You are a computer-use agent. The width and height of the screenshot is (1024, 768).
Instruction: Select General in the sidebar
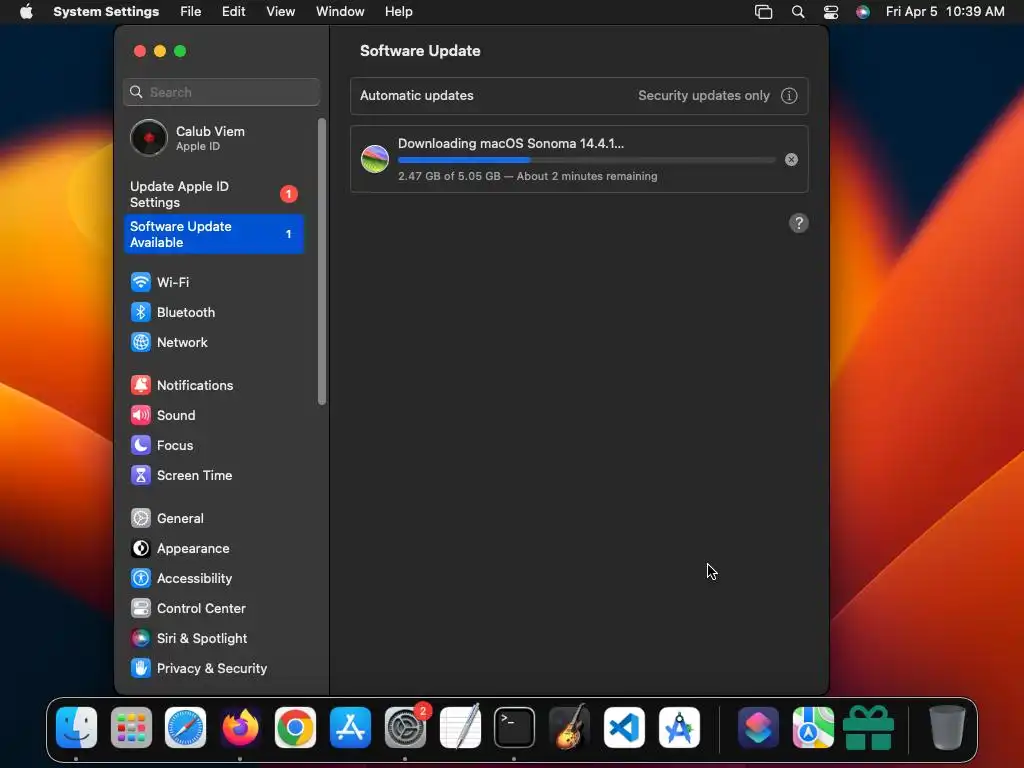point(214,519)
